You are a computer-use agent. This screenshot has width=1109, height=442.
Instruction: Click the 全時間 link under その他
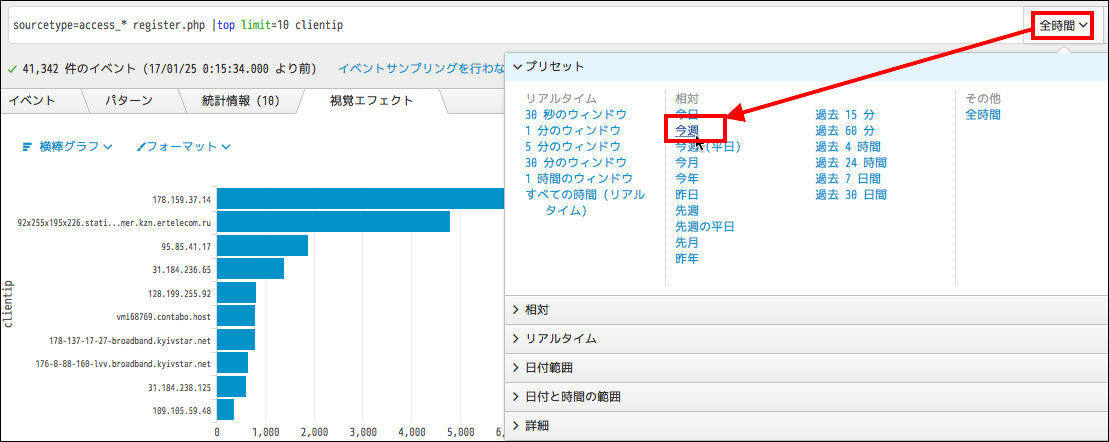coord(983,114)
